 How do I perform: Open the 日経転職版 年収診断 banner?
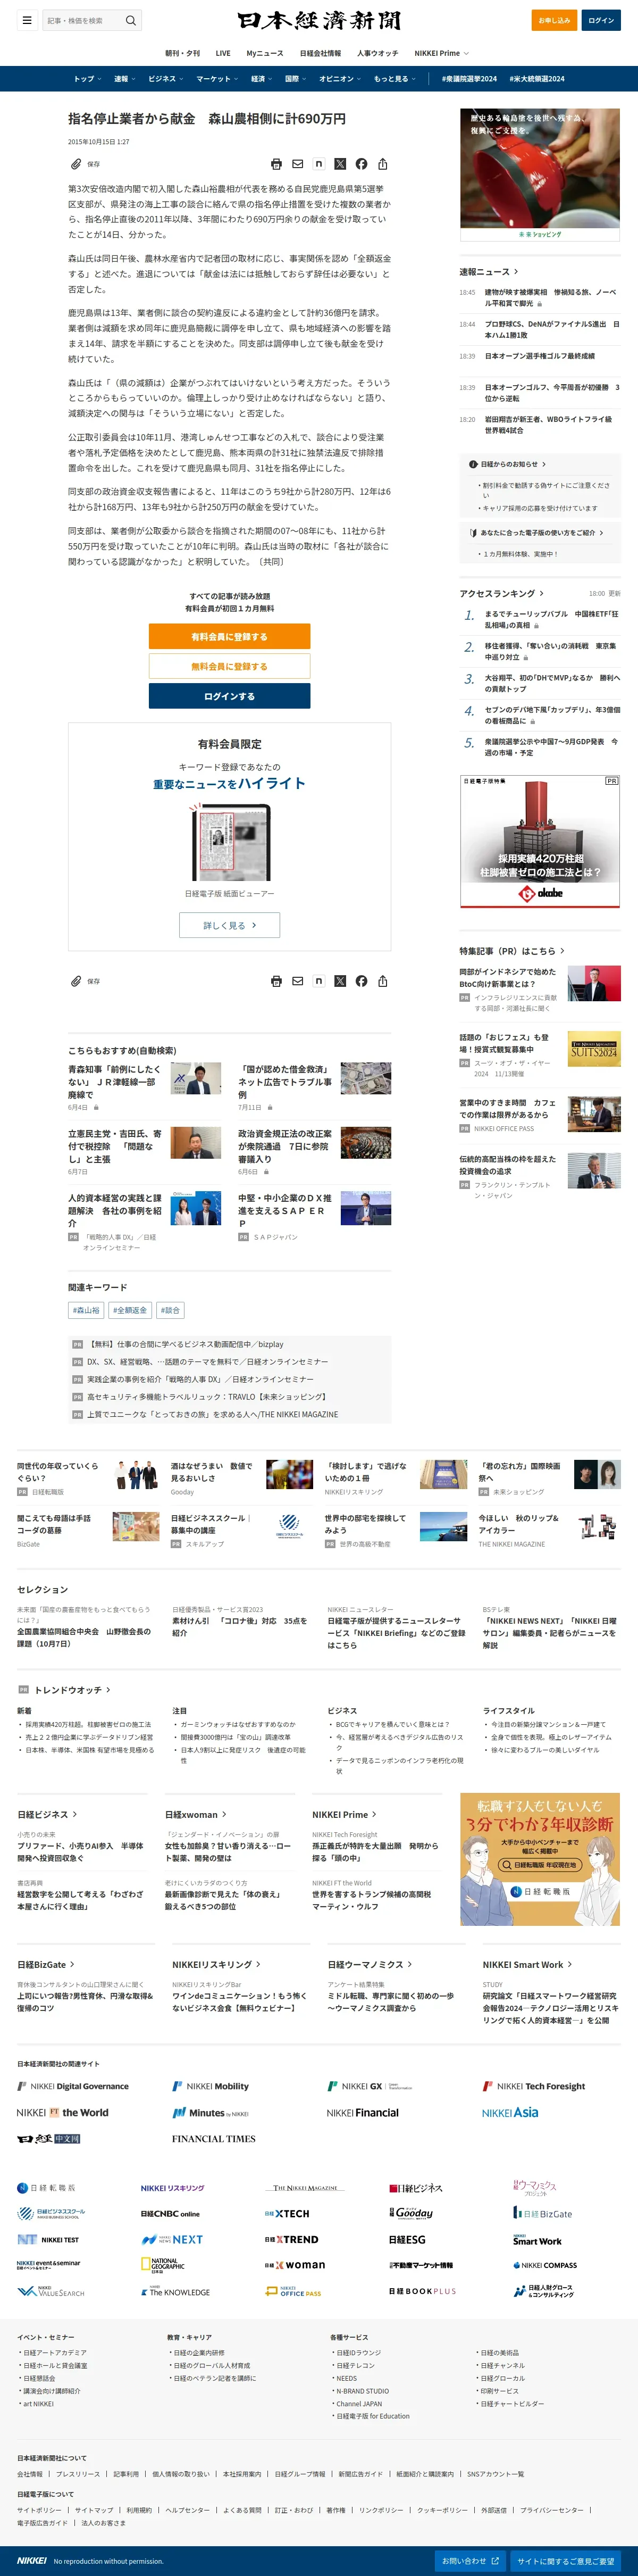(x=540, y=1859)
